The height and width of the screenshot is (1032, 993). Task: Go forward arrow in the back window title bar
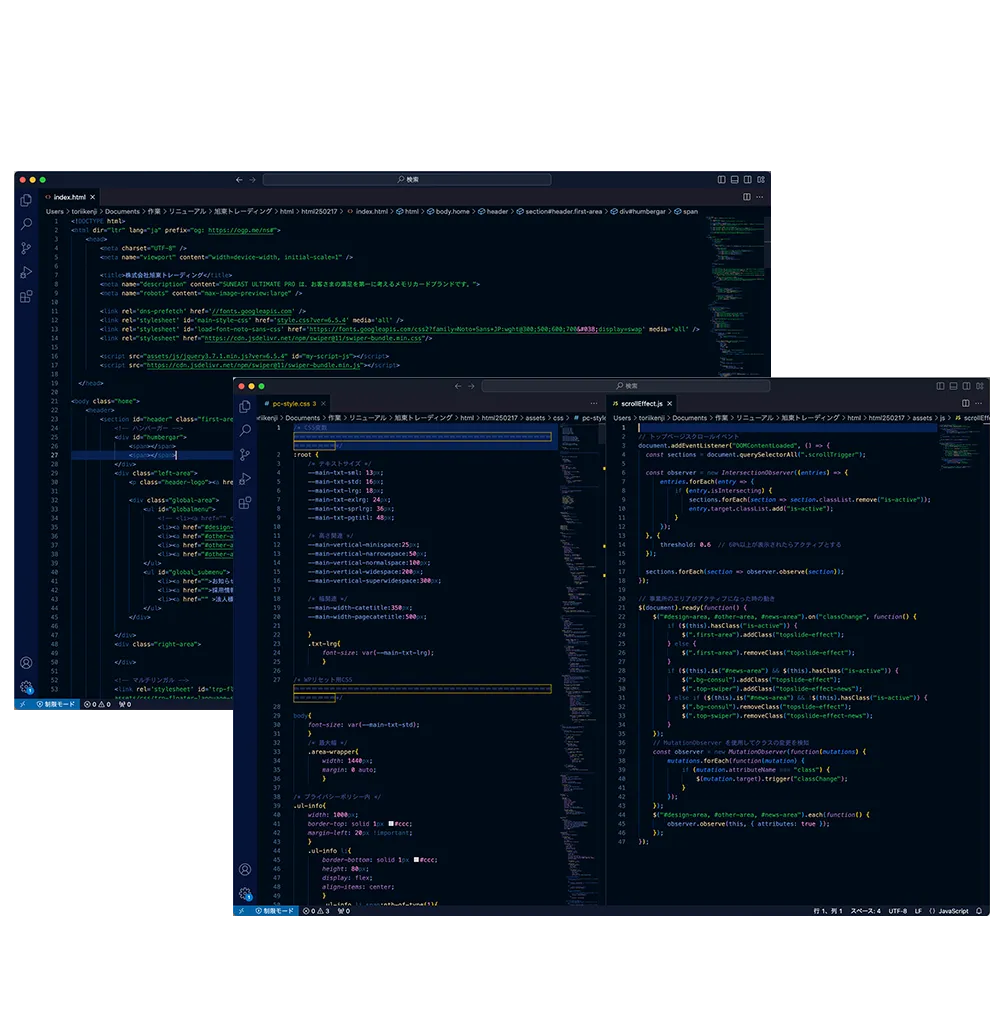(x=252, y=180)
